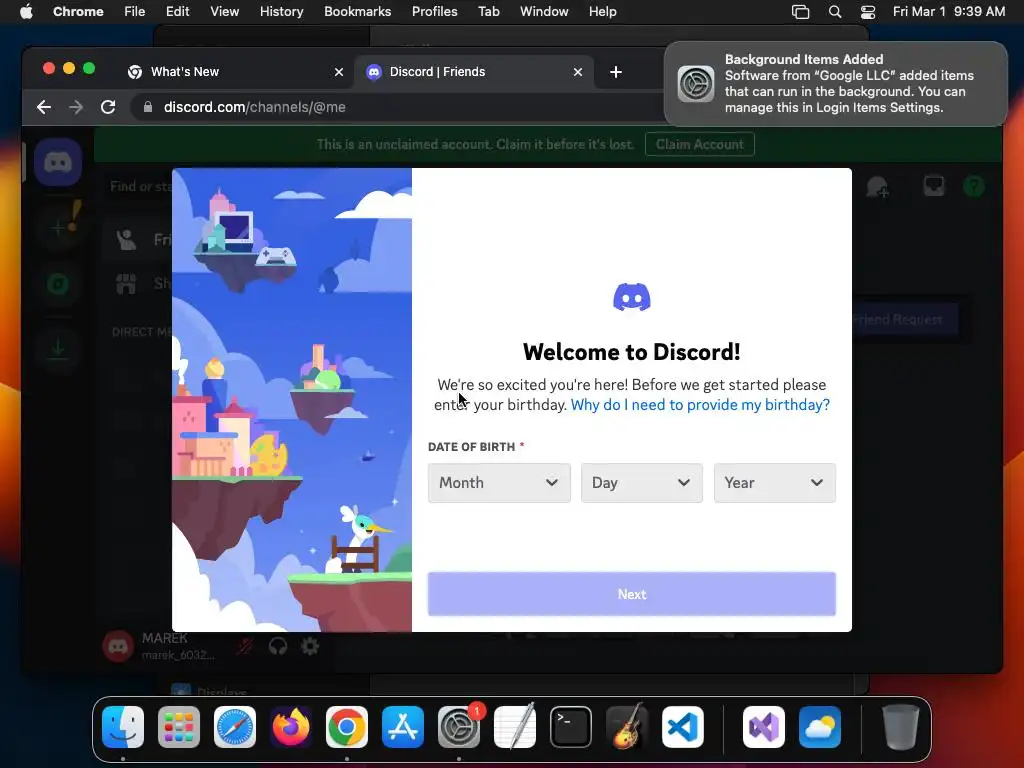This screenshot has width=1024, height=768.
Task: Open the Chrome application menu
Action: coord(78,12)
